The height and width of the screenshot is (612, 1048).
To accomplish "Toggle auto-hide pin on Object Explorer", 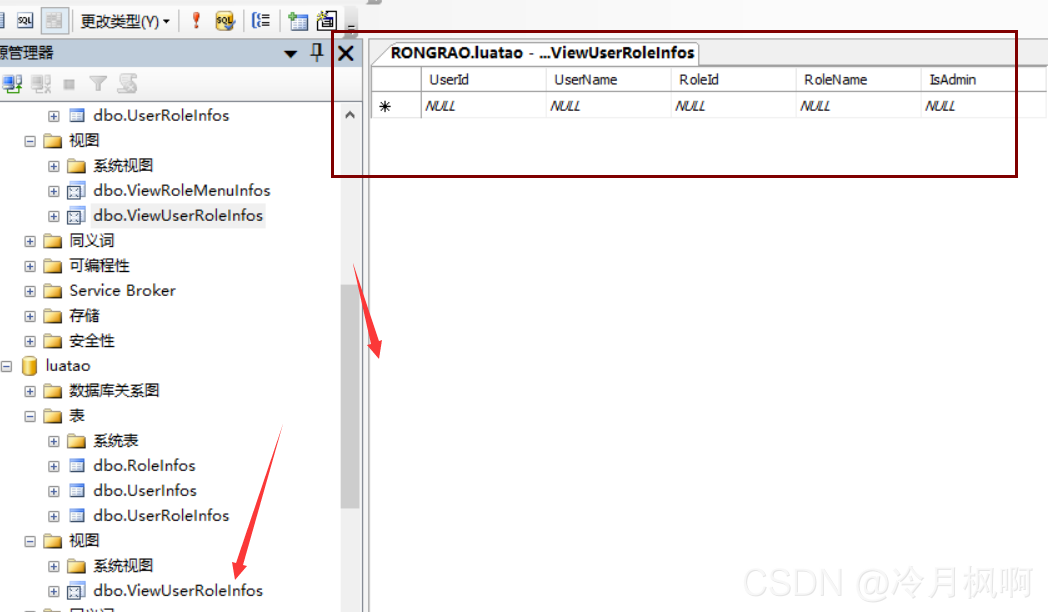I will [x=317, y=52].
